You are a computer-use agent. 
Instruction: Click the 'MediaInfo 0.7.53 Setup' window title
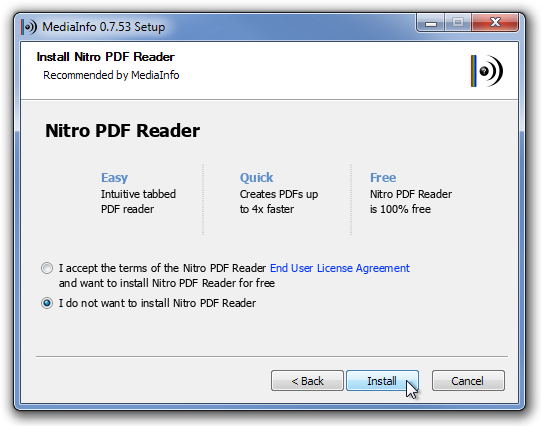pyautogui.click(x=104, y=27)
